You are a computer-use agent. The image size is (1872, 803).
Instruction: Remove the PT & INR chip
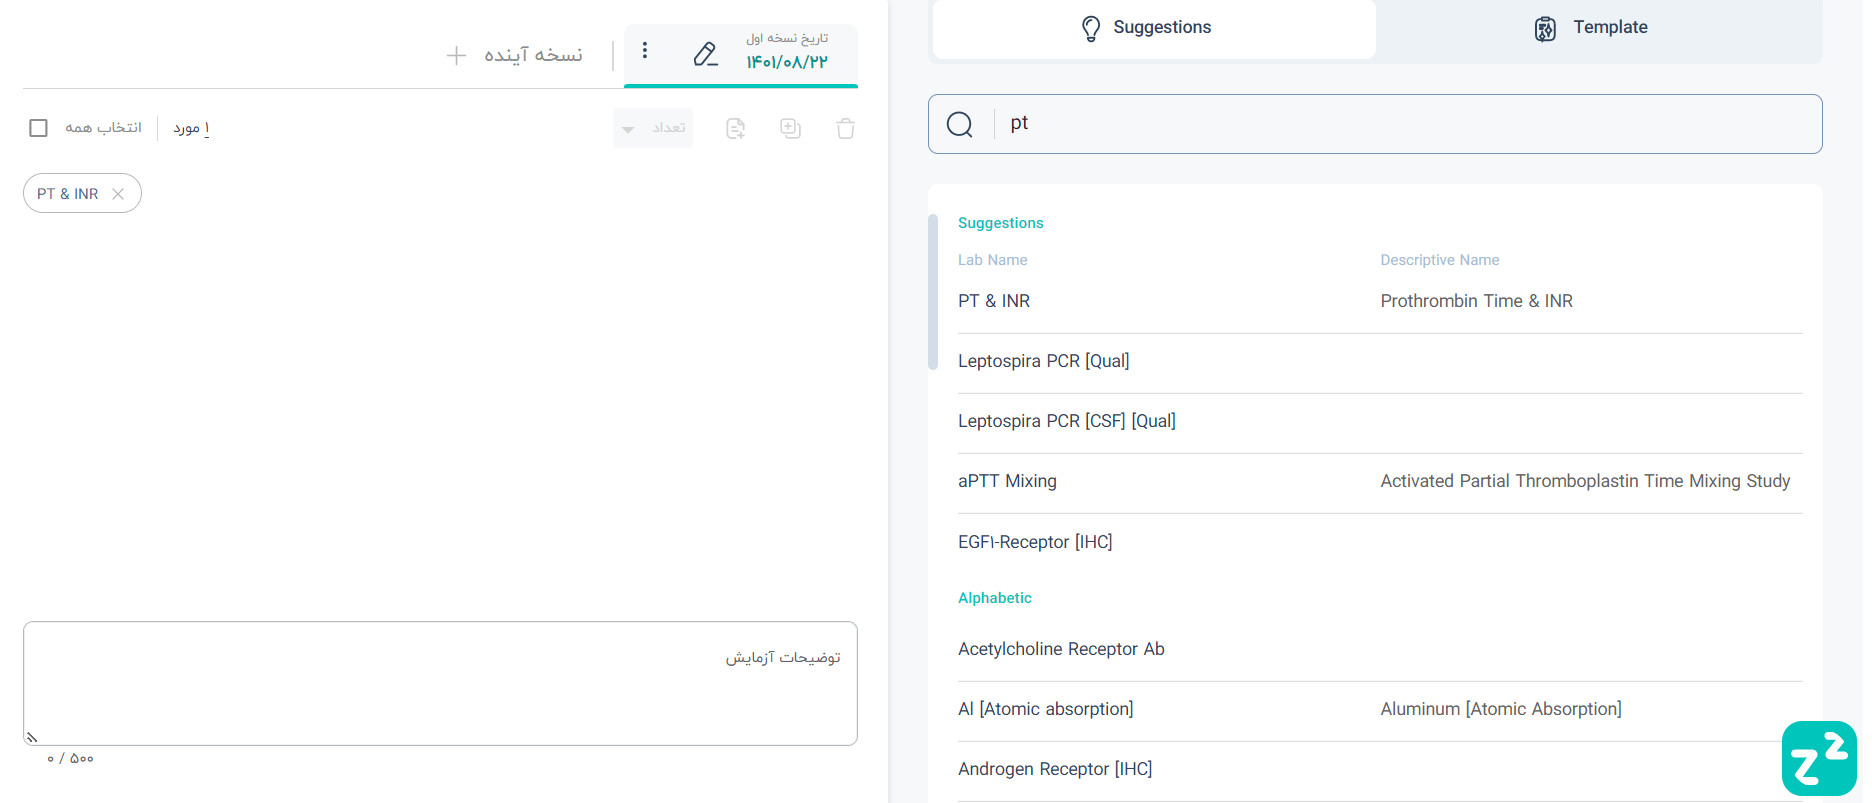pyautogui.click(x=118, y=194)
